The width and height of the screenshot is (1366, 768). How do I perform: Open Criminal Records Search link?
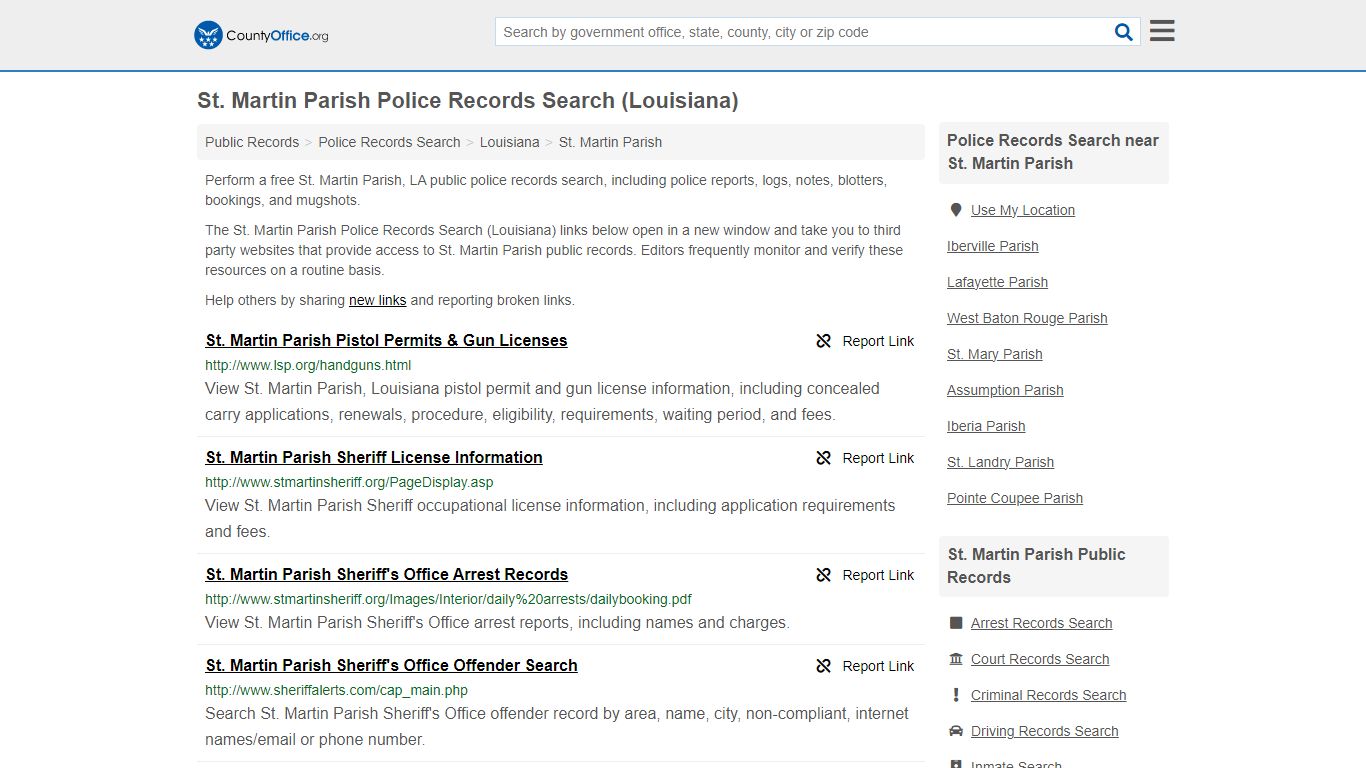[x=1048, y=695]
